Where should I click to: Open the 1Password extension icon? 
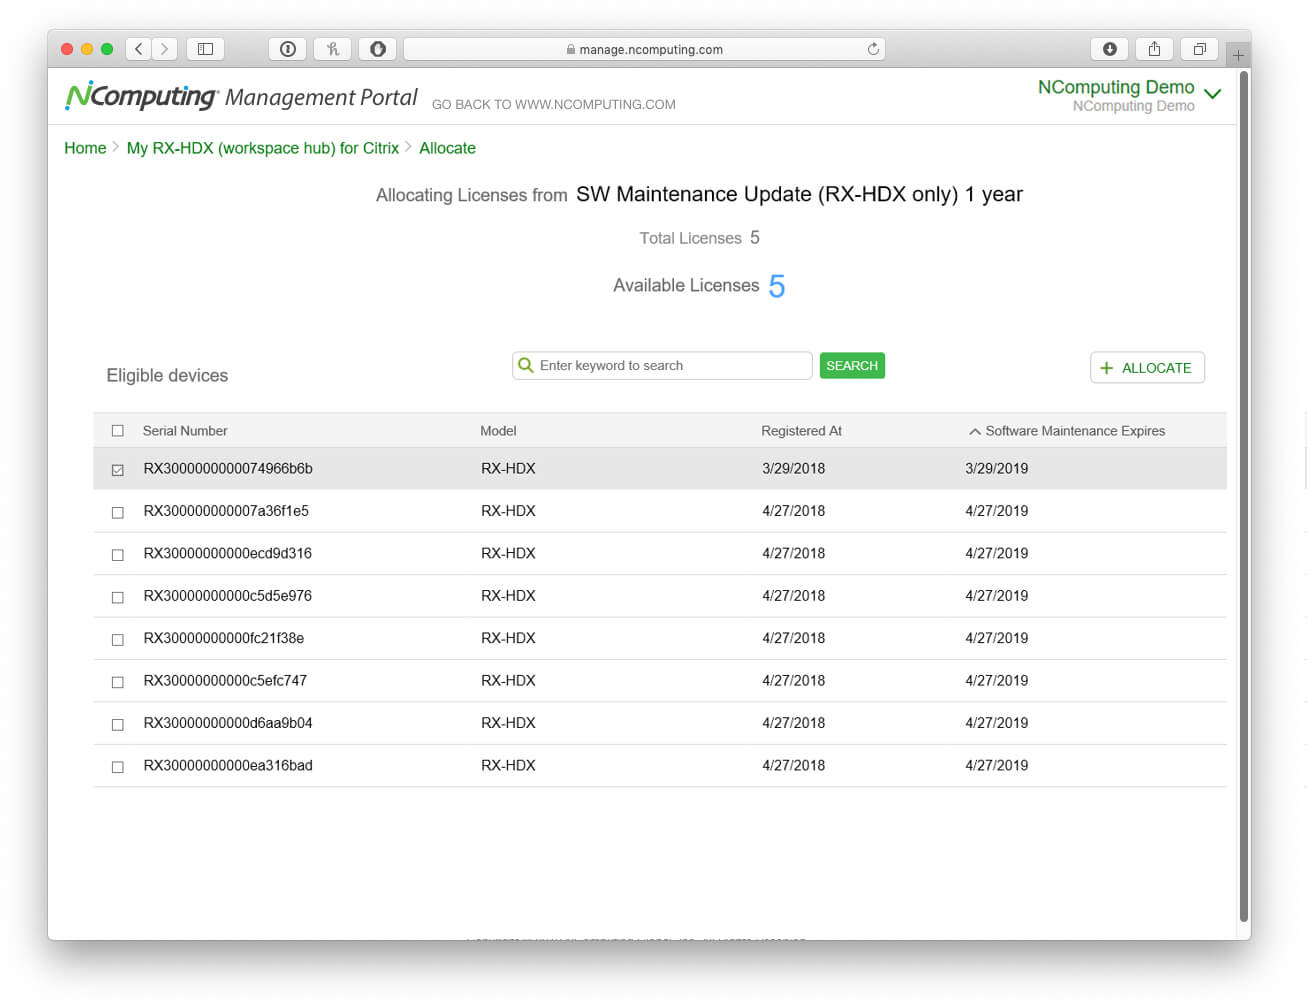288,49
